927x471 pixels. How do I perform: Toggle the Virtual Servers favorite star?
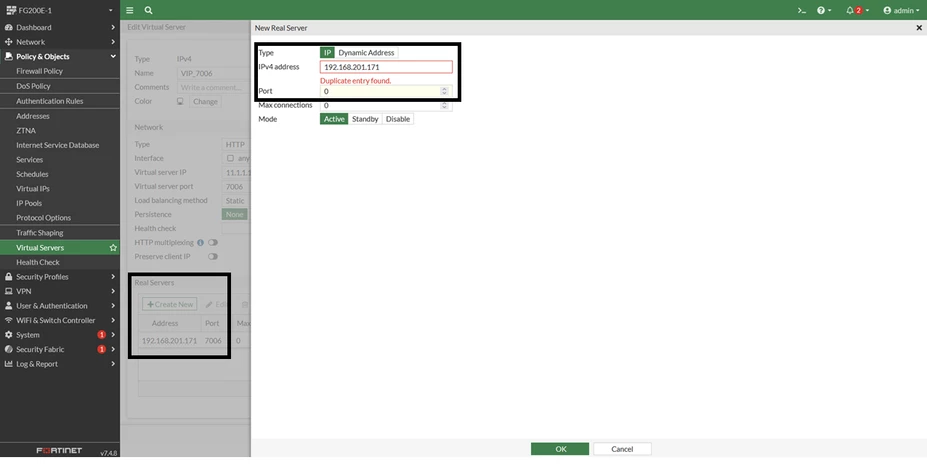(113, 248)
